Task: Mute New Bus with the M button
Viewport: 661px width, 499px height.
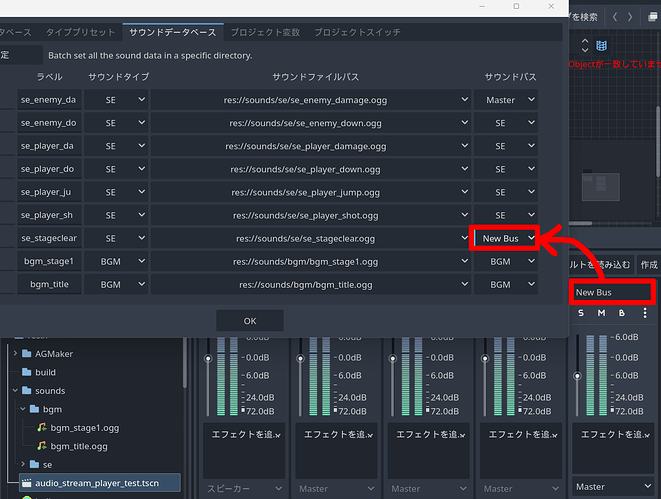Action: pos(601,314)
